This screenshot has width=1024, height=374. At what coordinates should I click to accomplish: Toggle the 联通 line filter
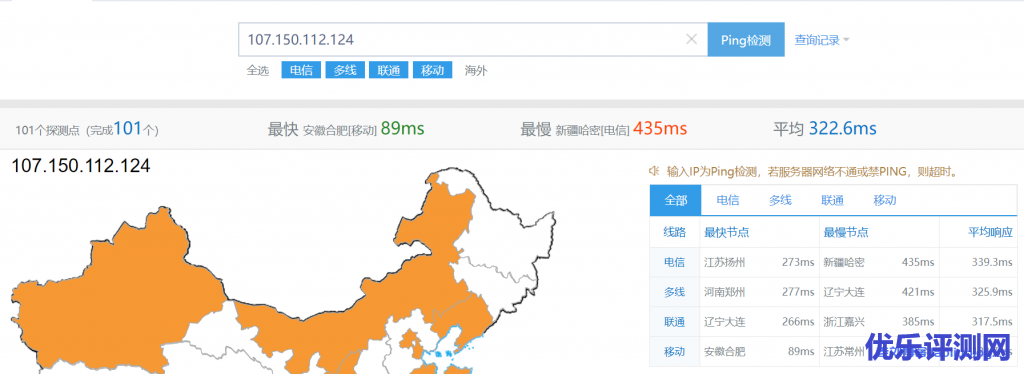pyautogui.click(x=389, y=70)
